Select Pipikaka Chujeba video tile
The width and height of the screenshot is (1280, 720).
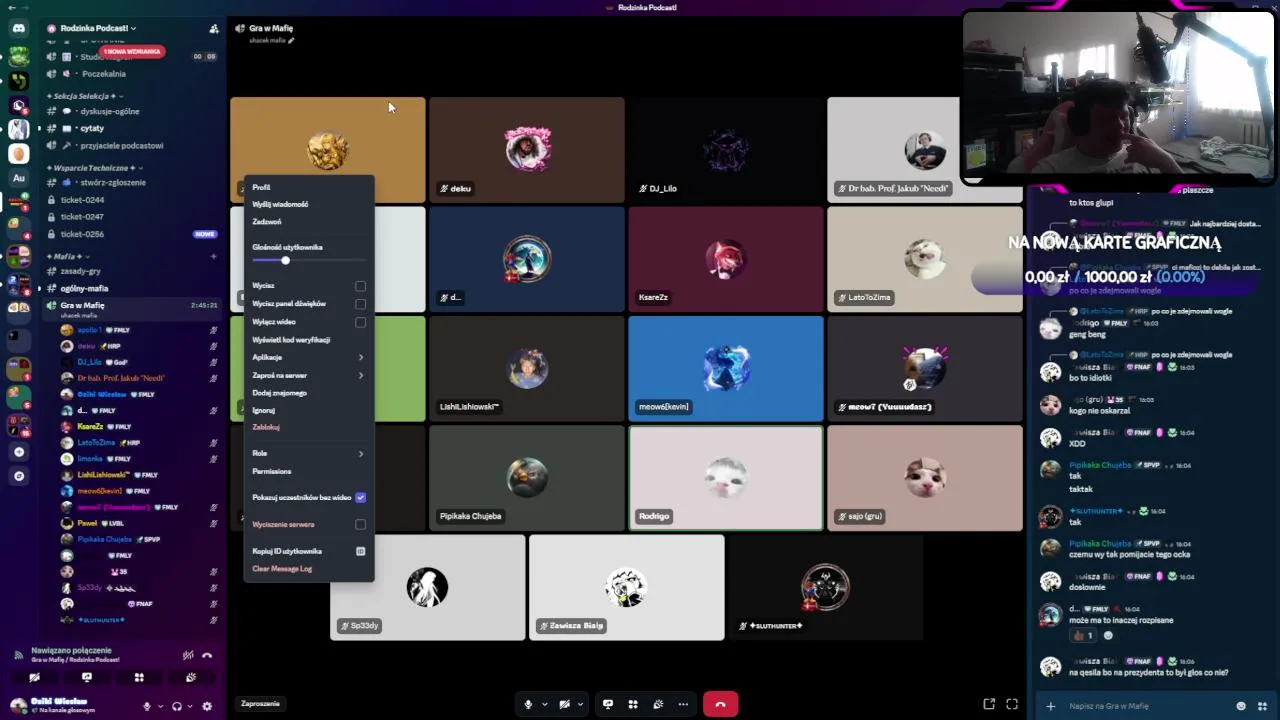527,478
